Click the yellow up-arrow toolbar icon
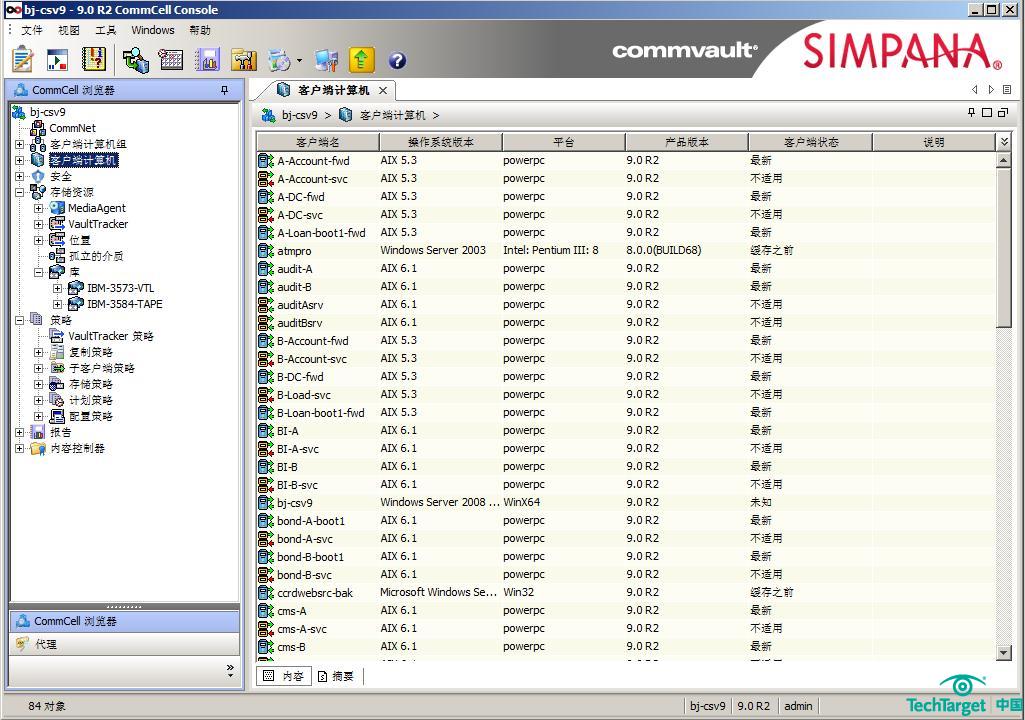This screenshot has width=1025, height=720. [361, 60]
